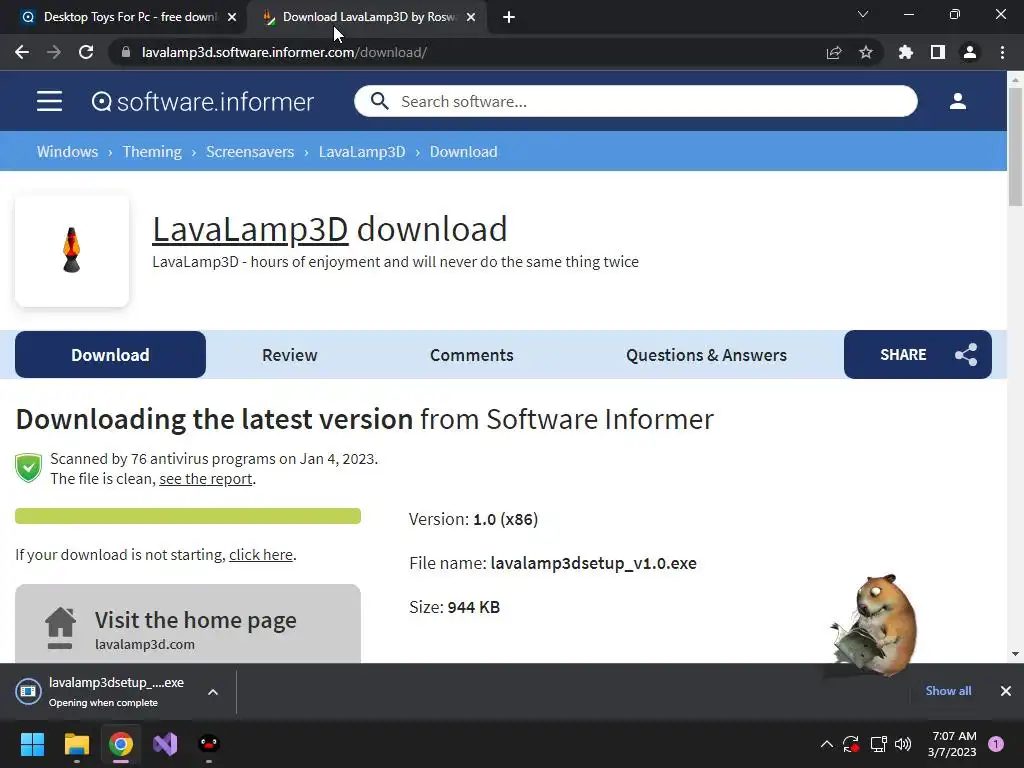The width and height of the screenshot is (1024, 768).
Task: Open the volume tray icon
Action: tap(903, 744)
